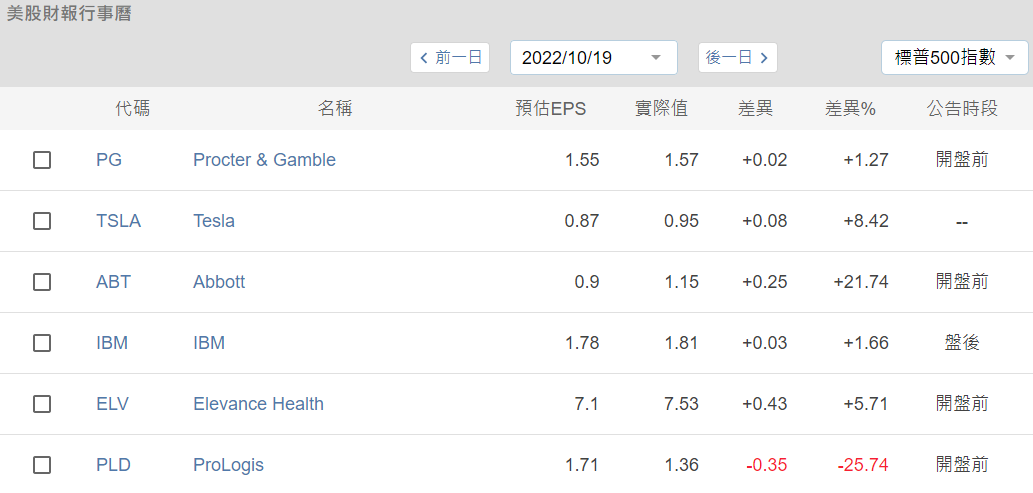Select the ABT row checkbox
The width and height of the screenshot is (1033, 493).
pyautogui.click(x=42, y=282)
